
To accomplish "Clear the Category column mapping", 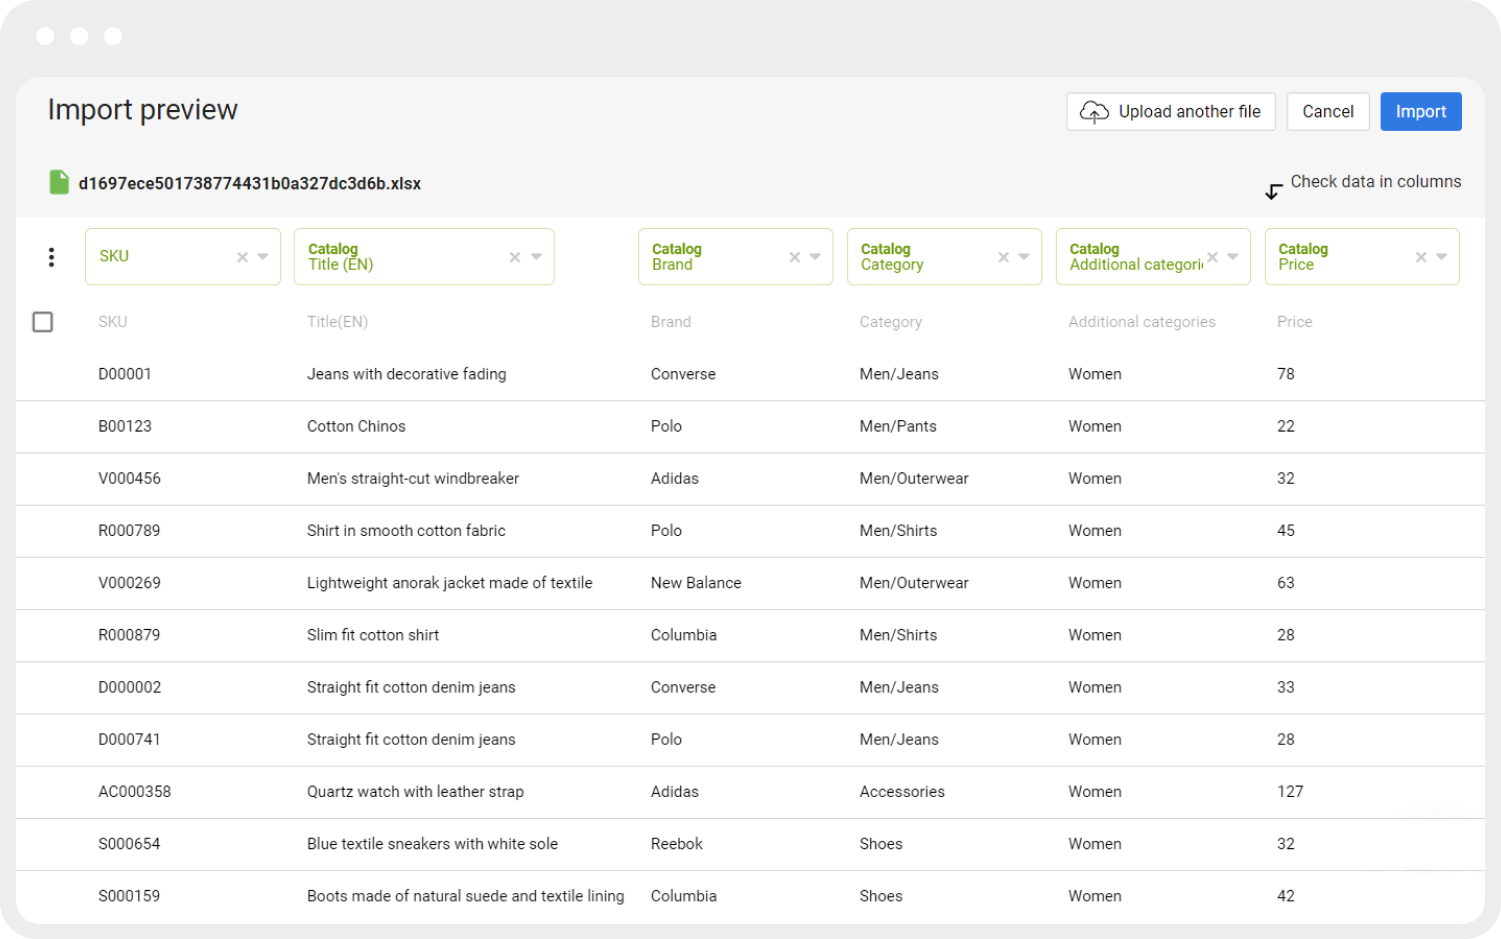I will pyautogui.click(x=1003, y=257).
